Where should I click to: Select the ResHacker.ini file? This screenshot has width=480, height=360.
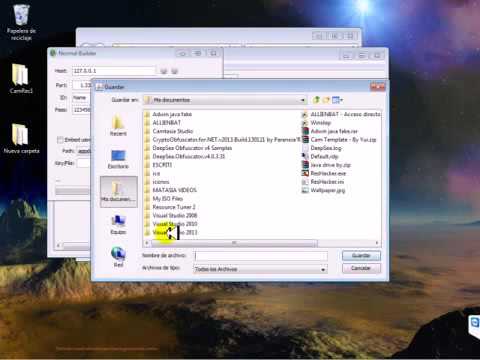click(x=323, y=182)
